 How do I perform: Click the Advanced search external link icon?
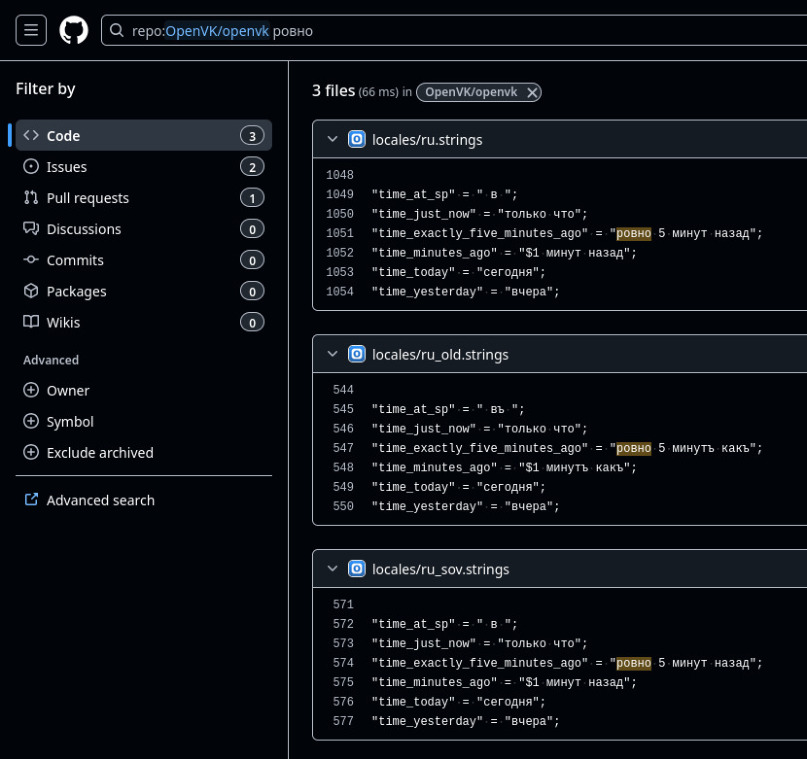pyautogui.click(x=31, y=500)
